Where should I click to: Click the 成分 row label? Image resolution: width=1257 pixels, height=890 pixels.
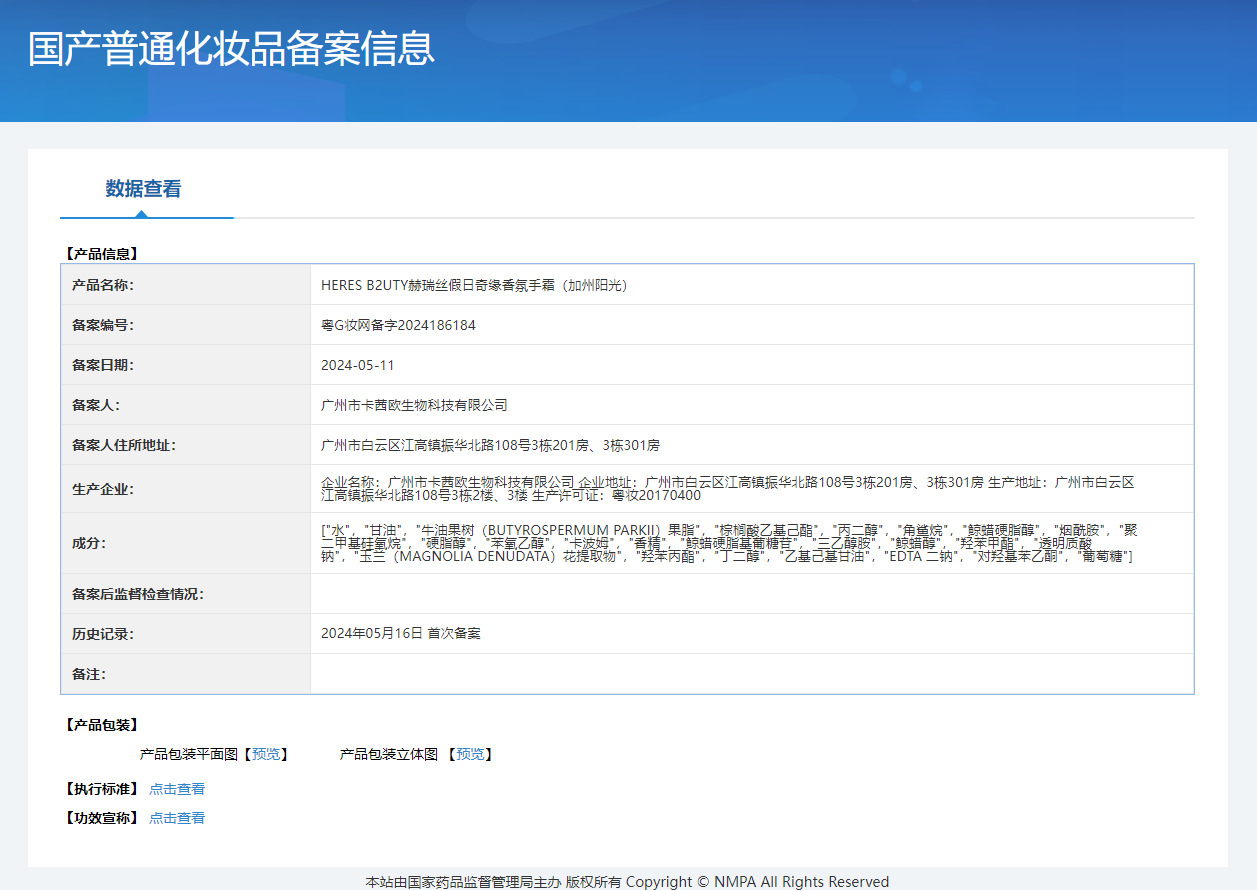[88, 543]
